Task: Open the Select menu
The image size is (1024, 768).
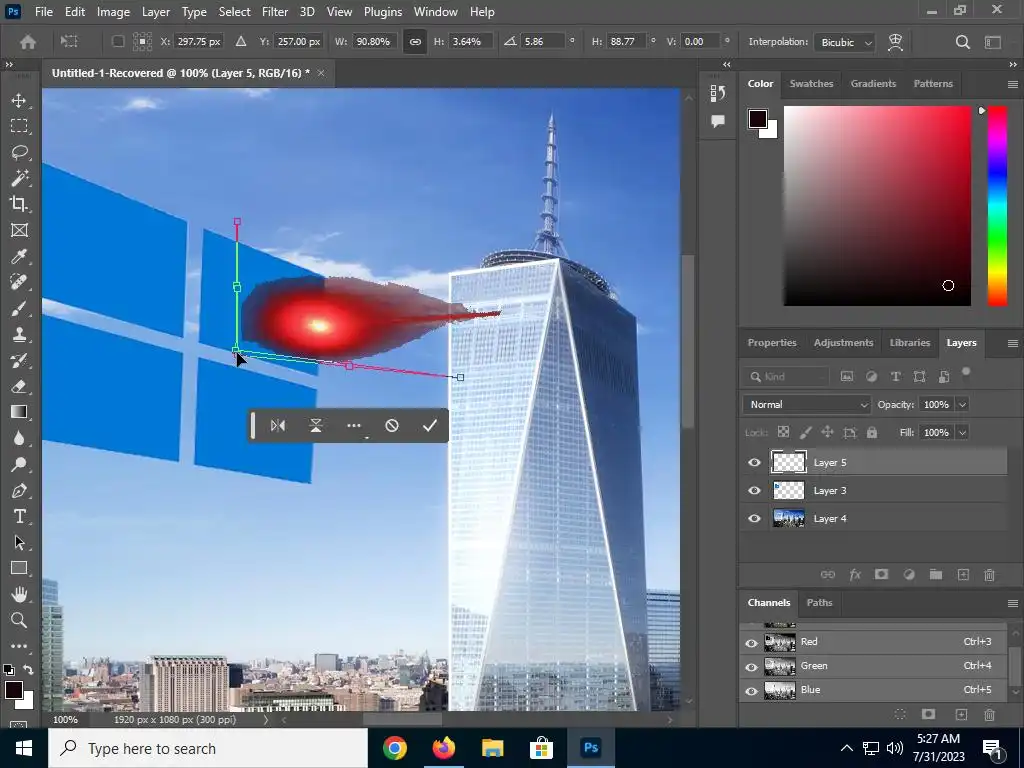Action: click(x=234, y=12)
